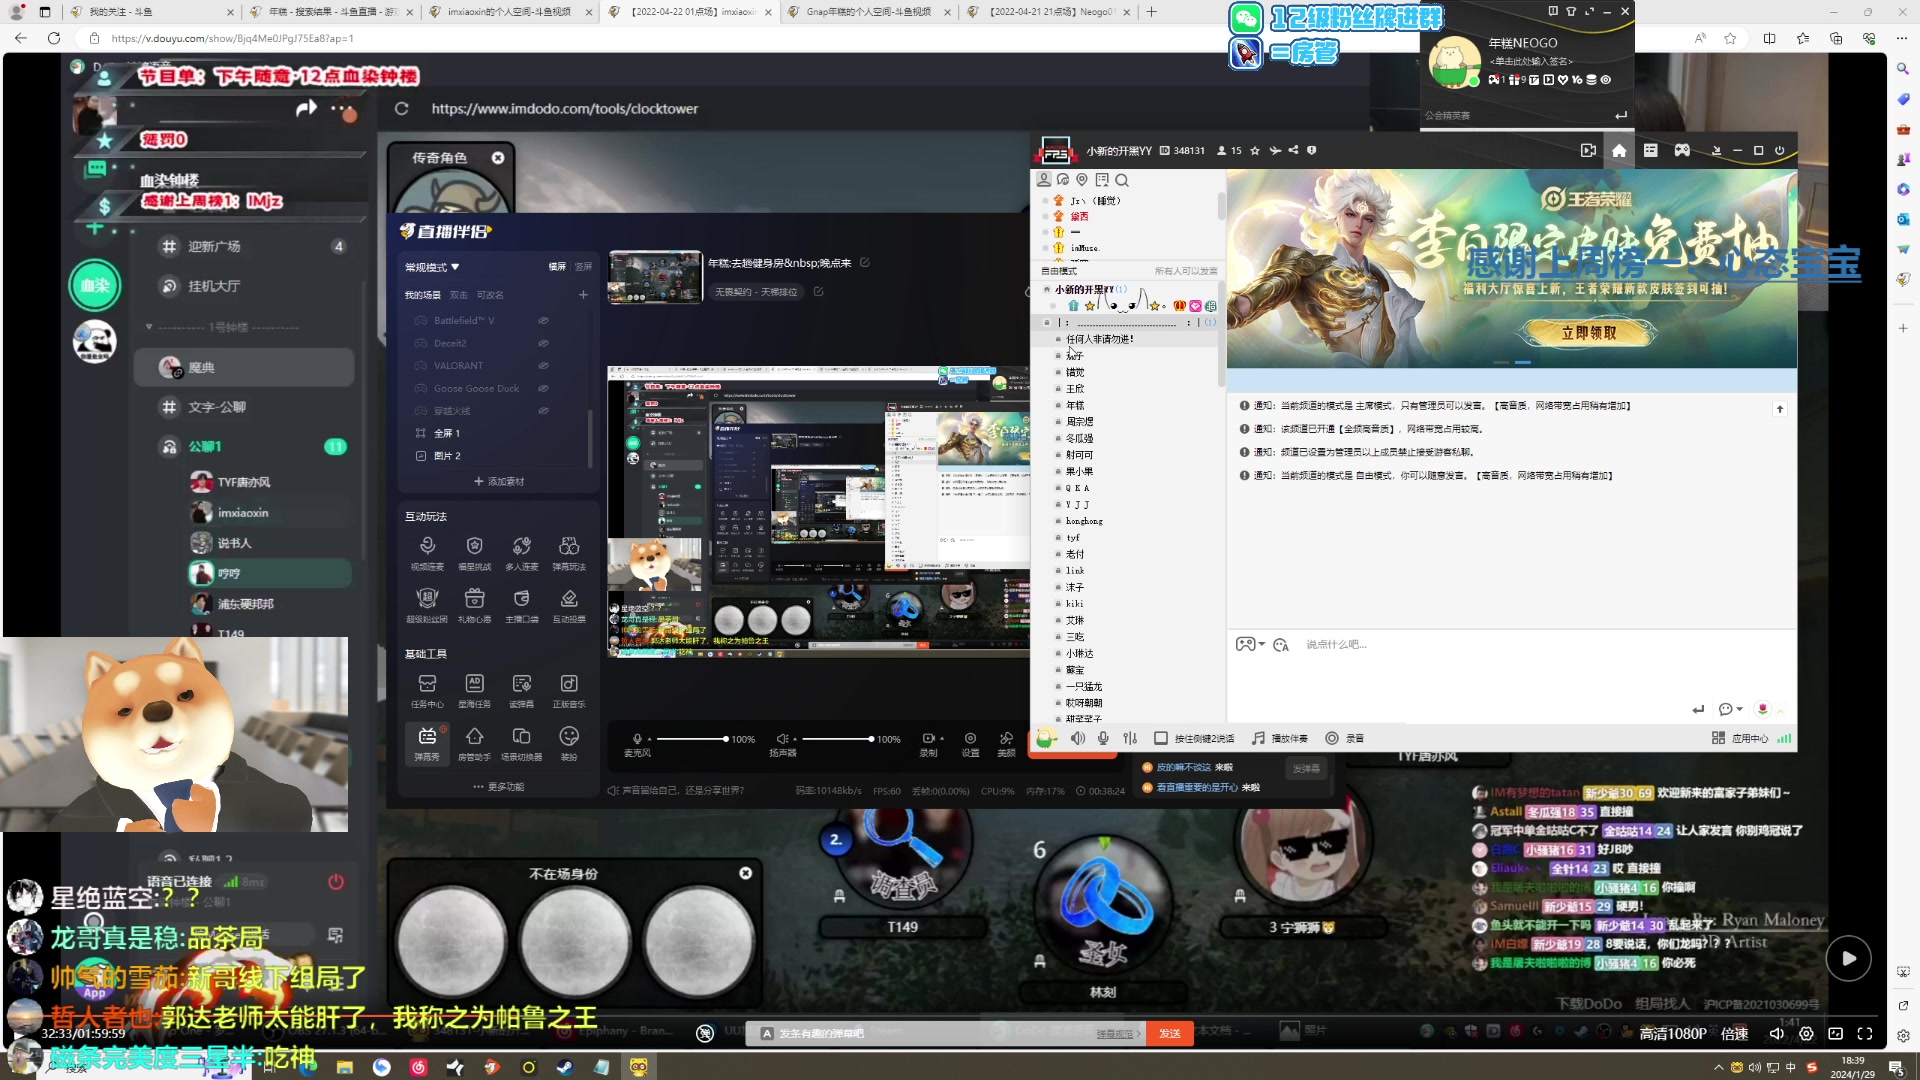Open 弹幕秀 danmaku show tool
1920x1080 pixels.
point(427,743)
